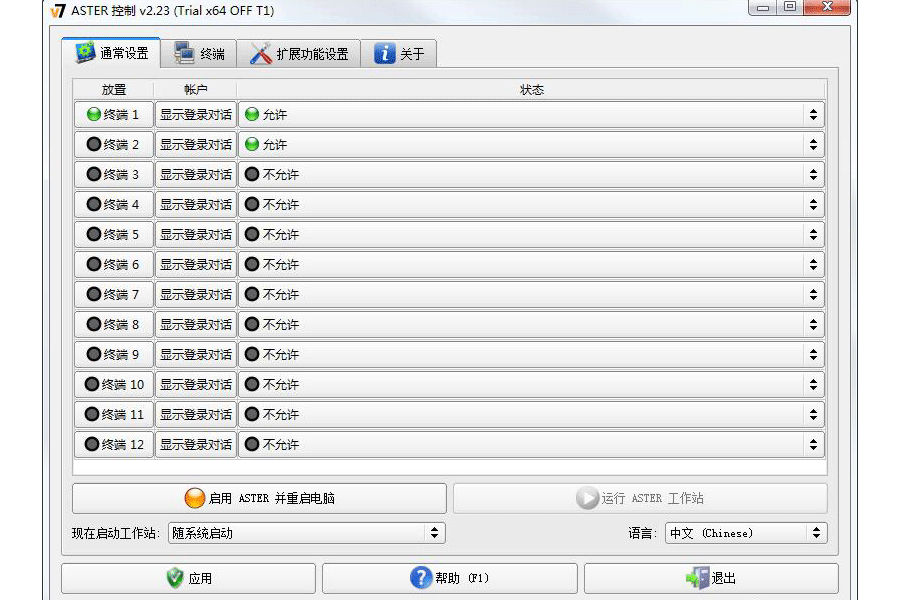The image size is (900, 600).
Task: Open the 终端 tab
Action: (x=199, y=53)
